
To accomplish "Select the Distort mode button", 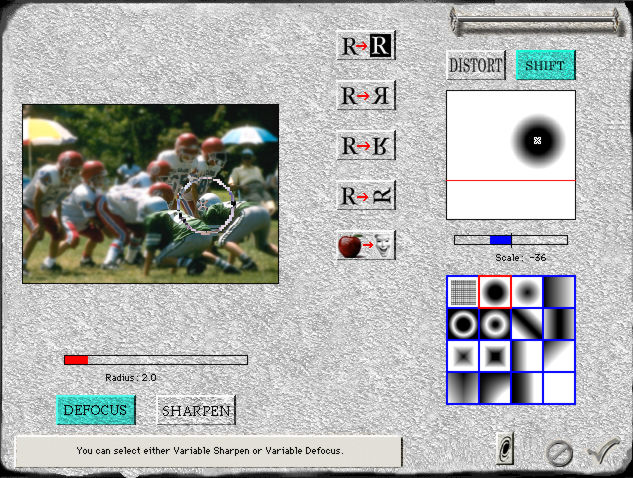I will 476,66.
